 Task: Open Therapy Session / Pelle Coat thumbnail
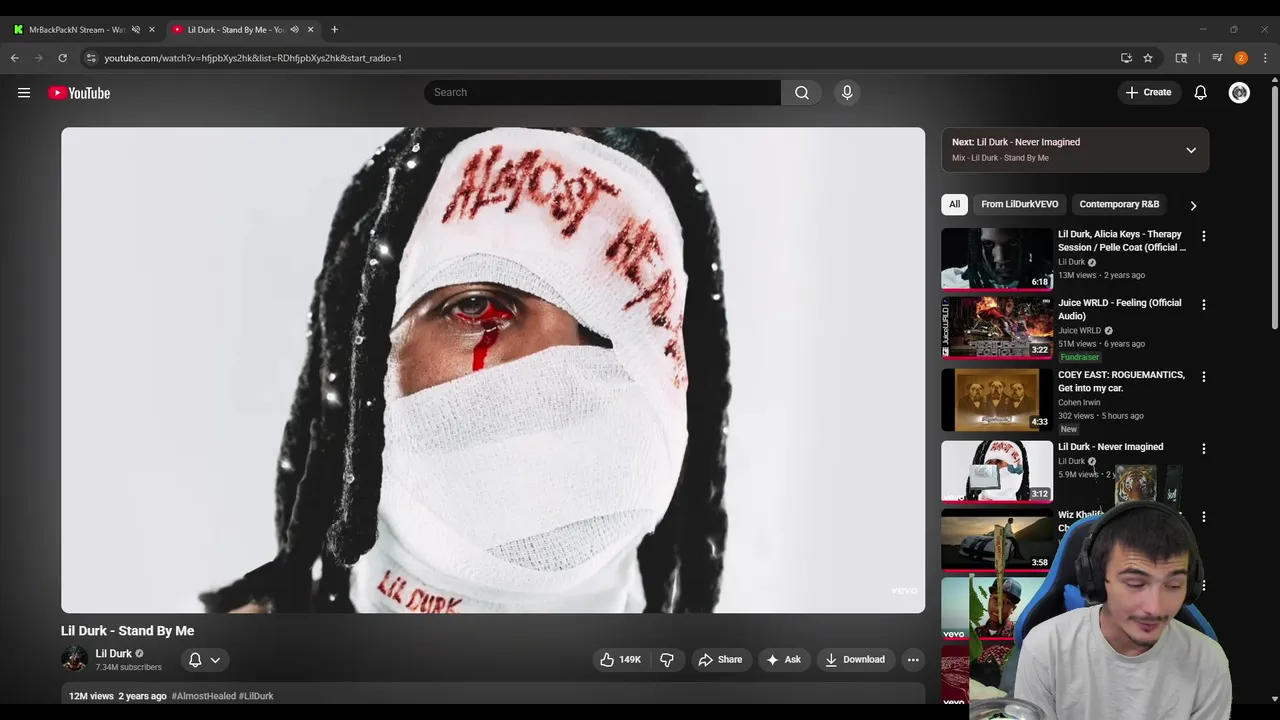997,259
